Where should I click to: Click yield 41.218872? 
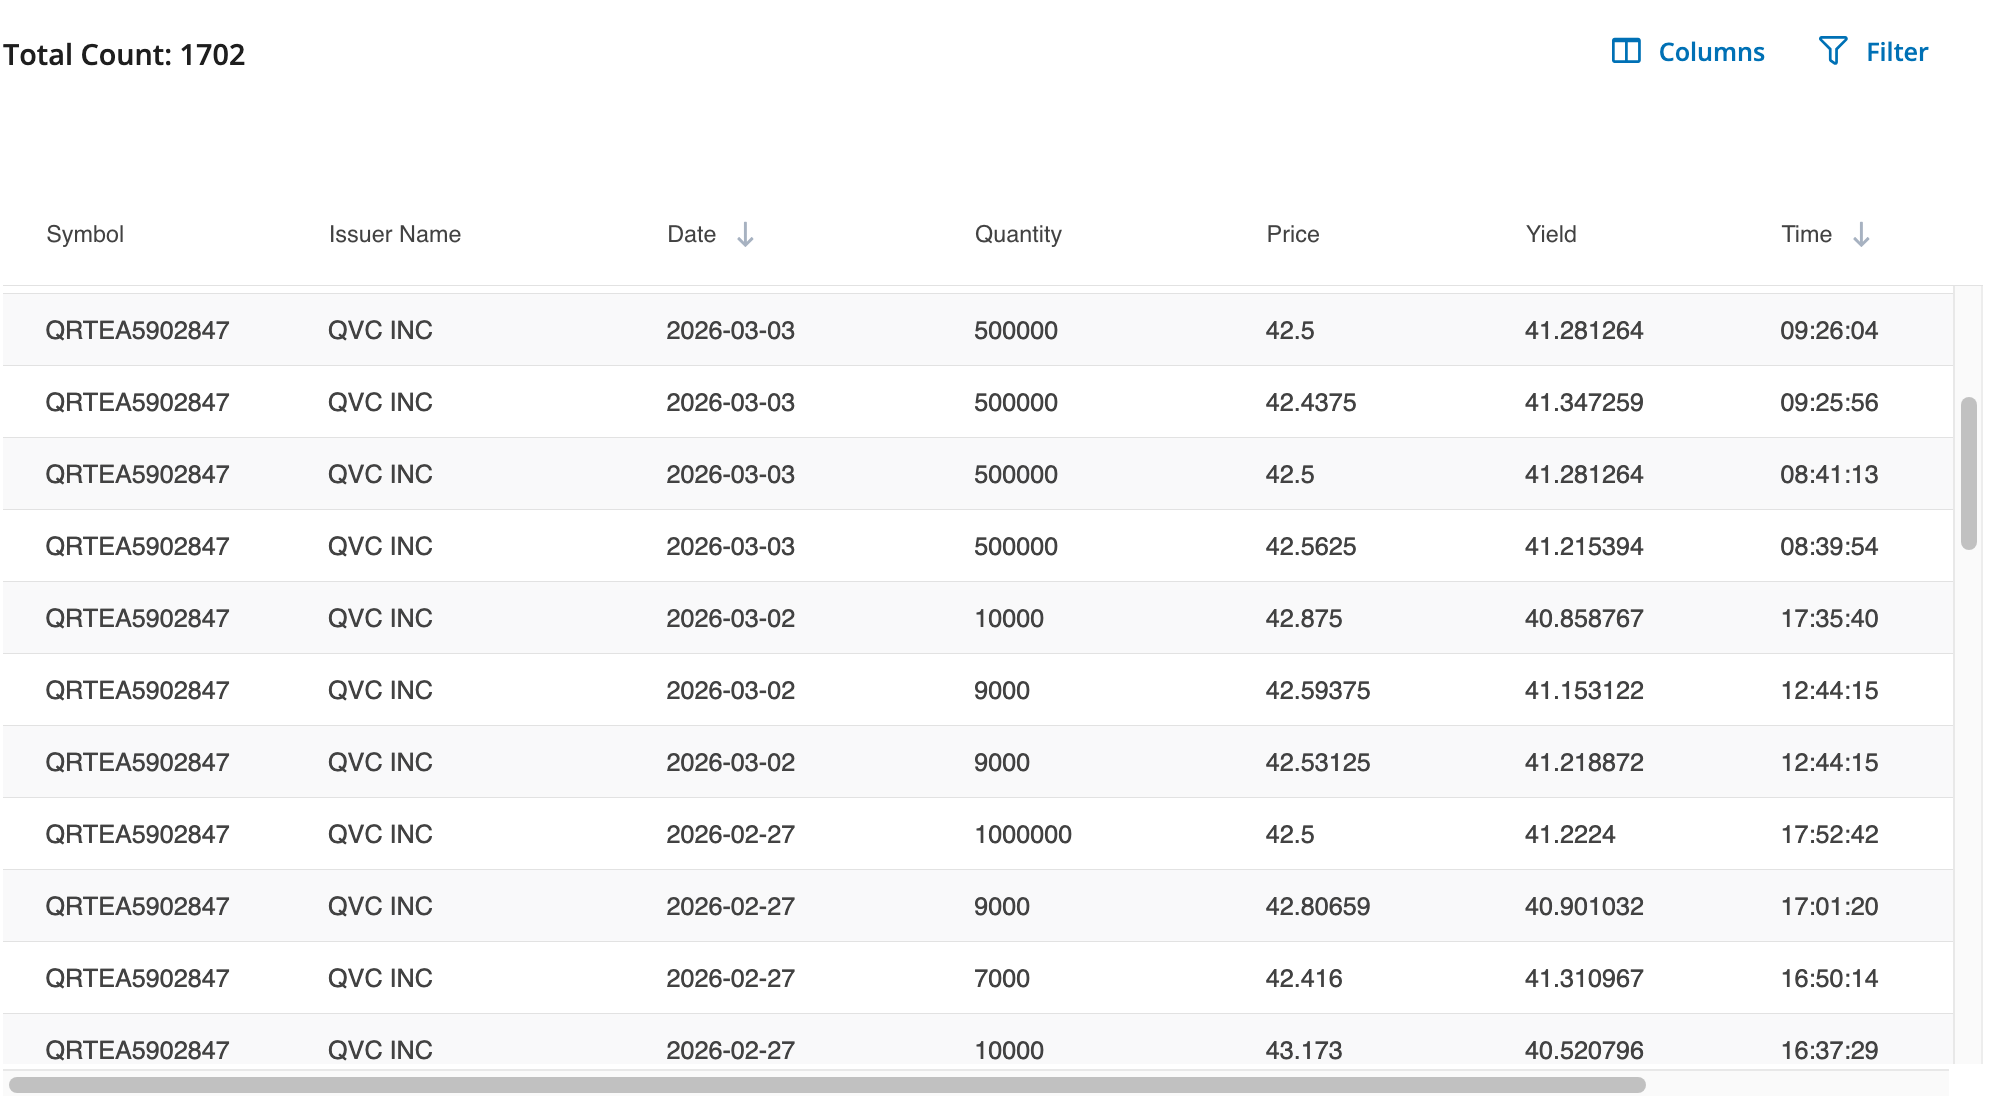point(1584,762)
